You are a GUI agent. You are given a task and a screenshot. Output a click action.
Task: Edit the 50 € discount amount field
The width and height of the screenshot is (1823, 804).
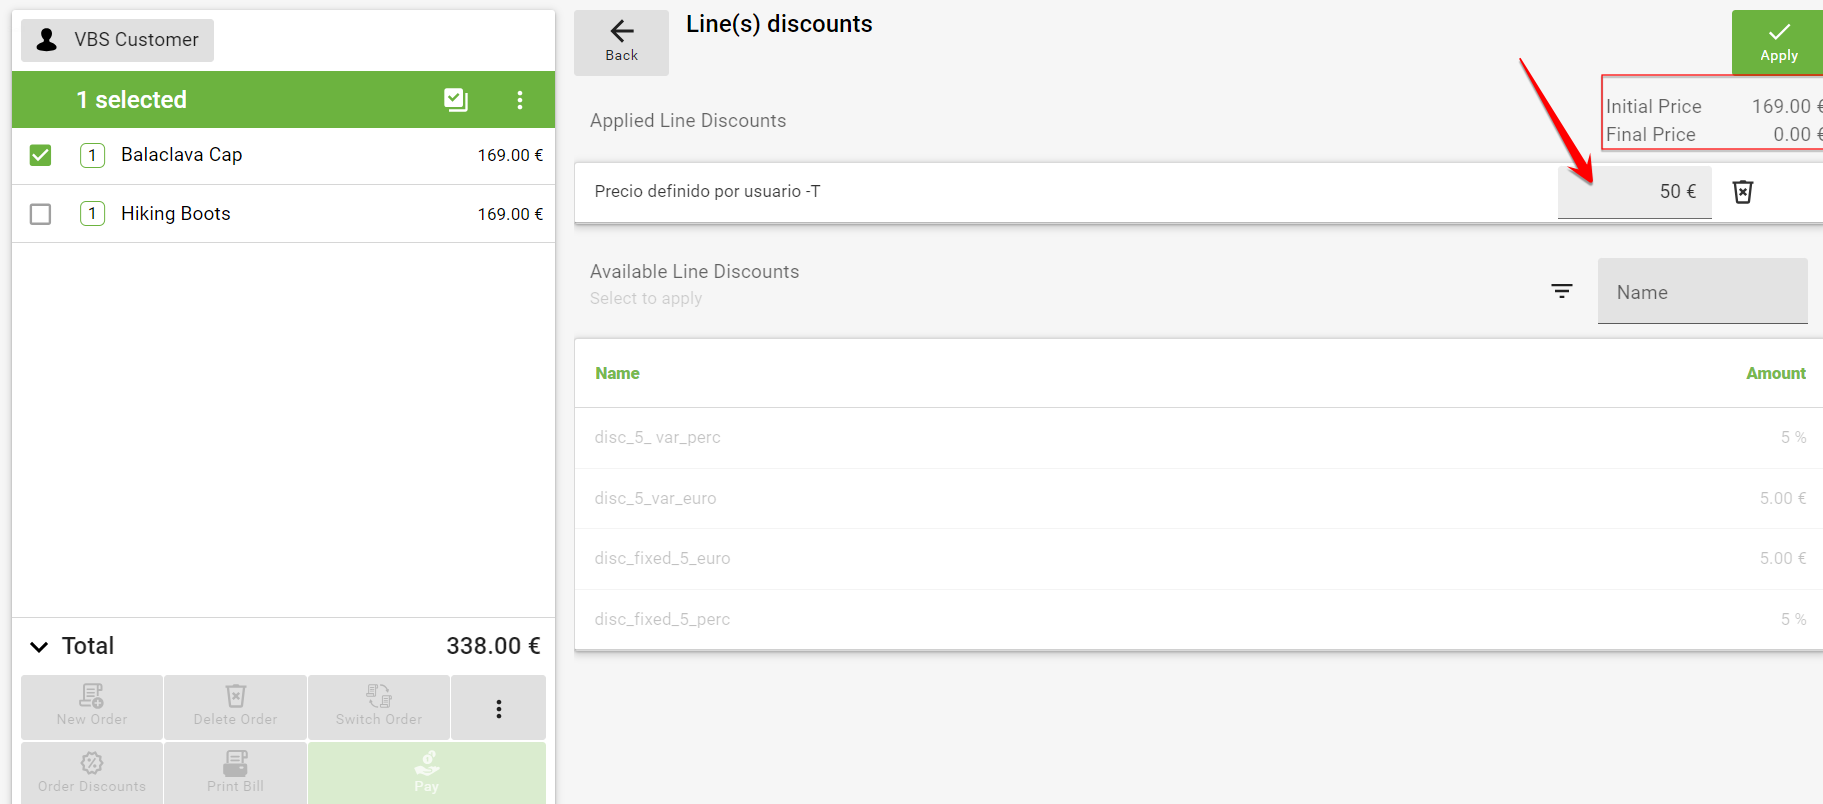click(1634, 192)
